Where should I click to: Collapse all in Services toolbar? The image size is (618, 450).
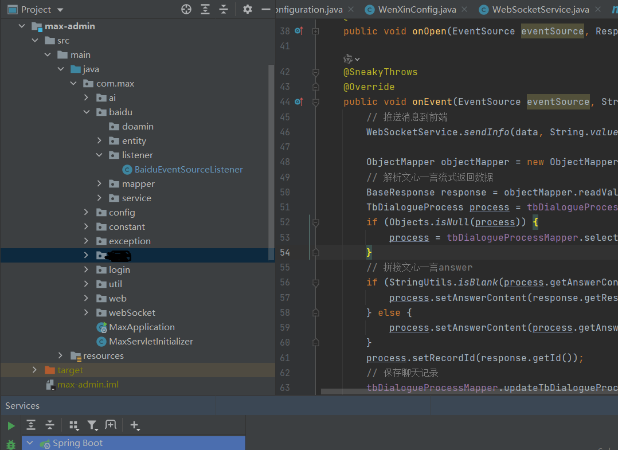pos(50,425)
